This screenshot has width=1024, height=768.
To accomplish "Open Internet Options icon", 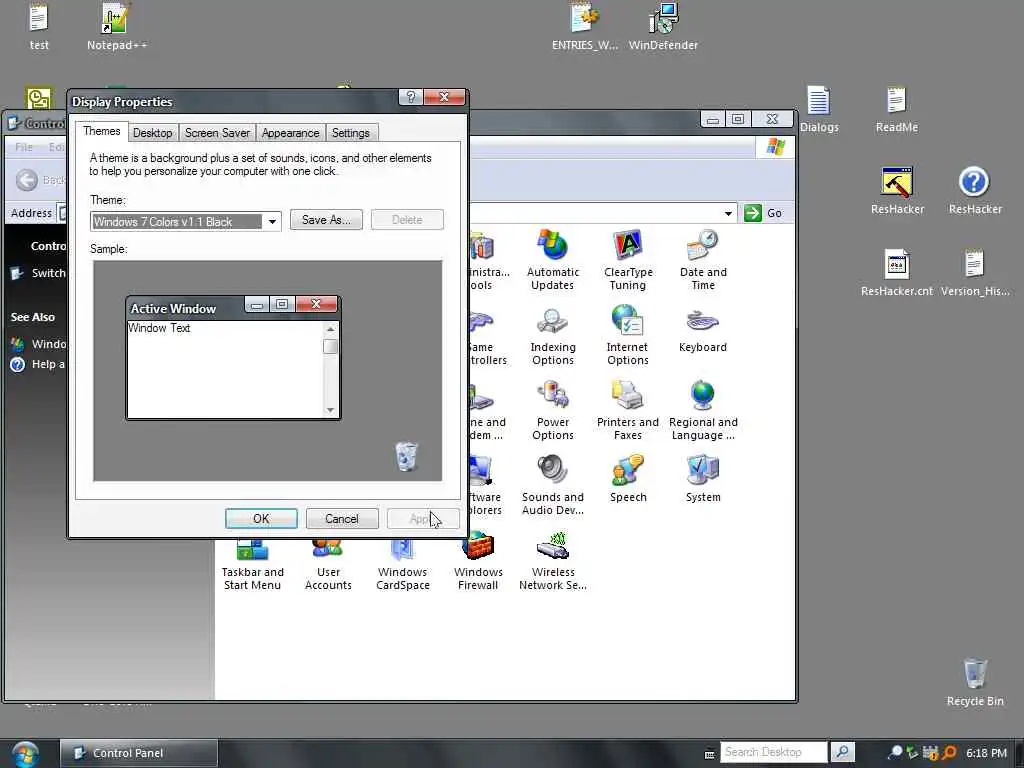I will click(x=628, y=336).
